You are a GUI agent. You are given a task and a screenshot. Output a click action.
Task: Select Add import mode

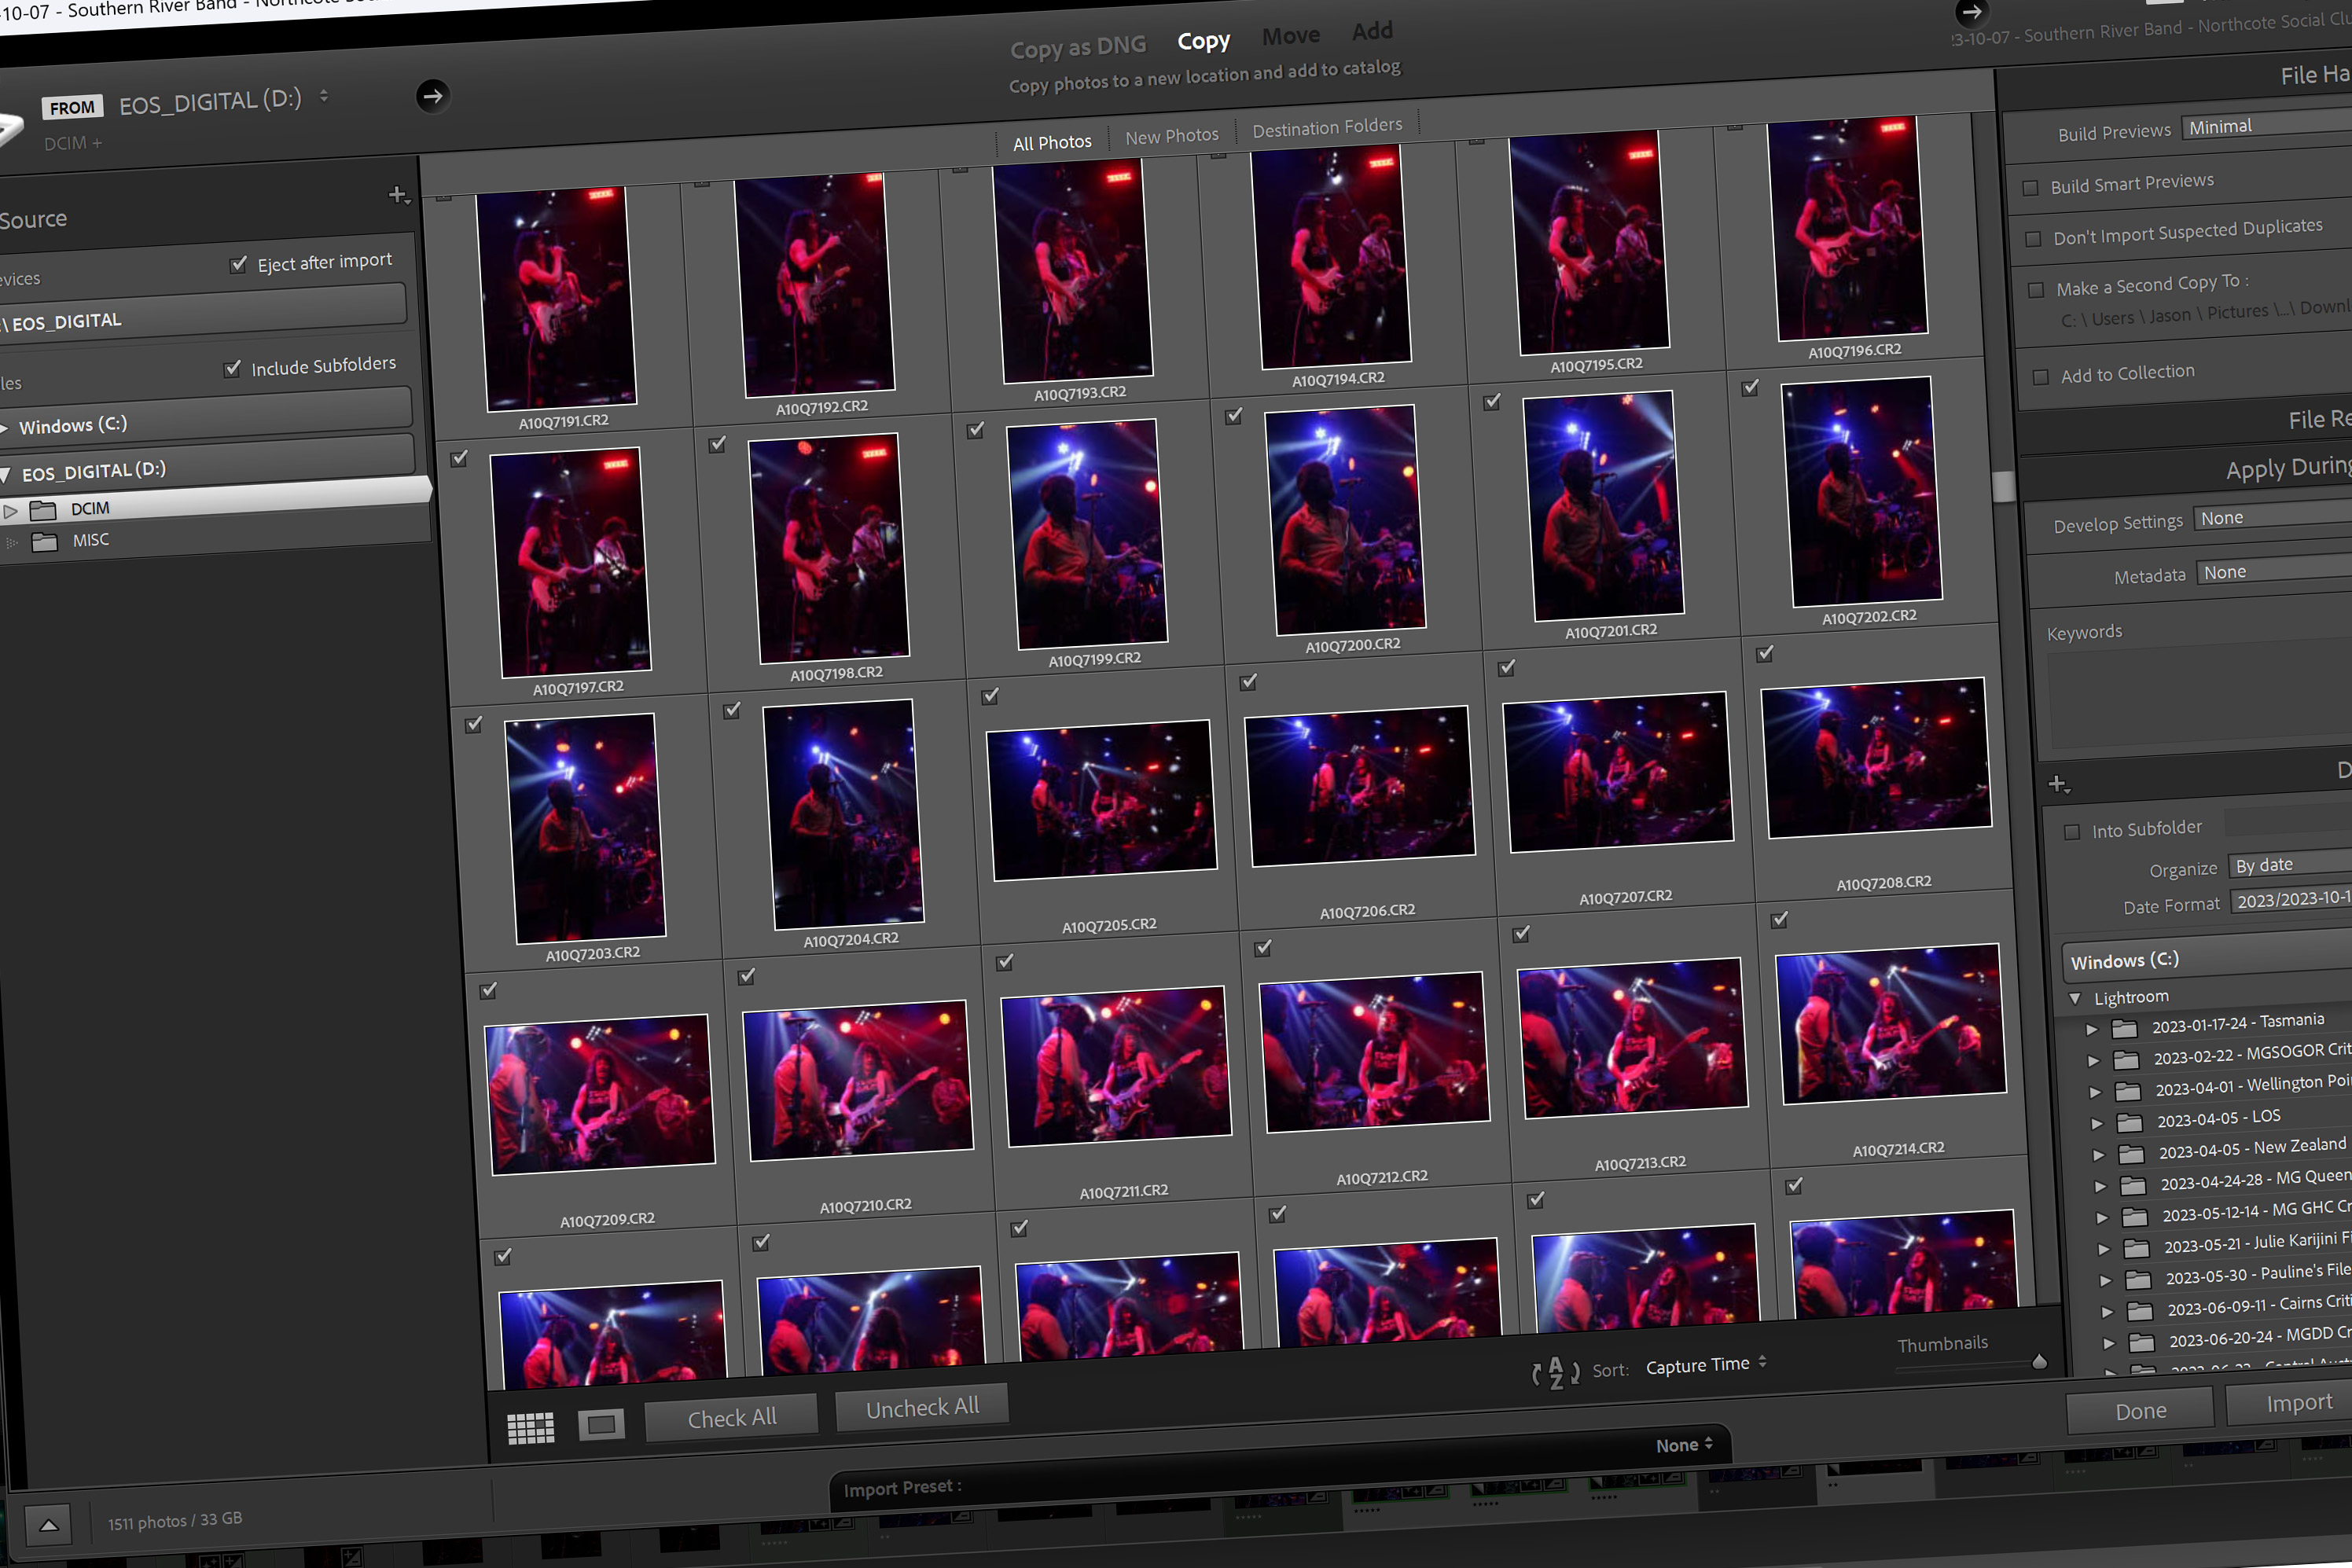coord(1372,31)
